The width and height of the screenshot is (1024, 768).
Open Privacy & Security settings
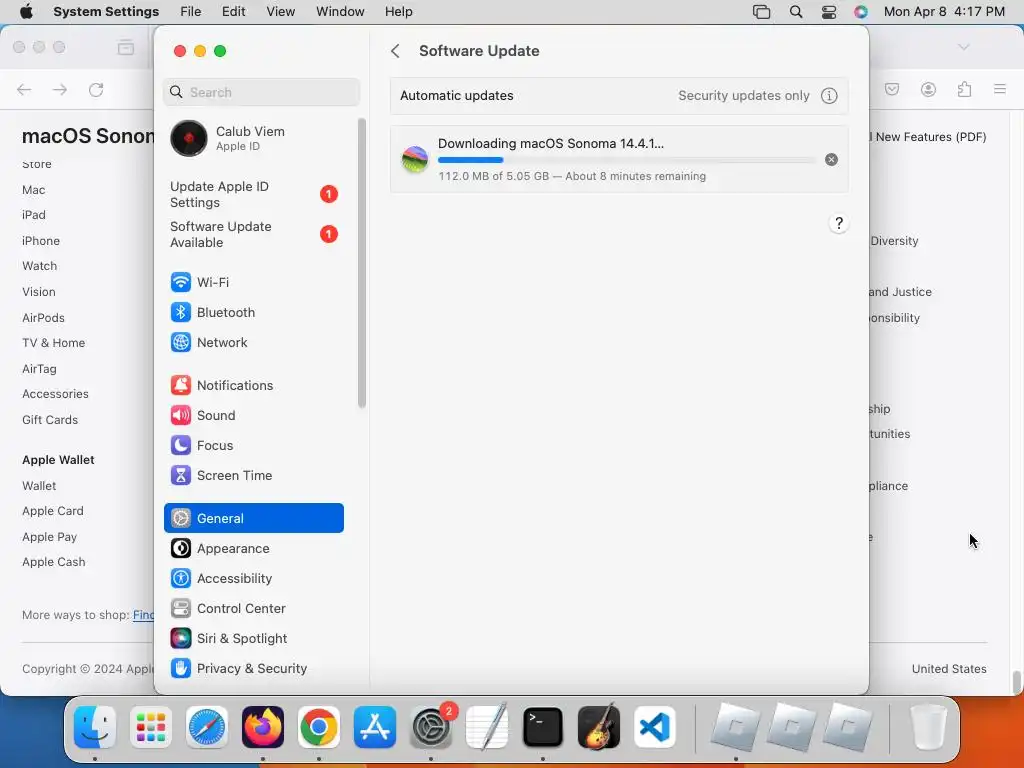253,669
